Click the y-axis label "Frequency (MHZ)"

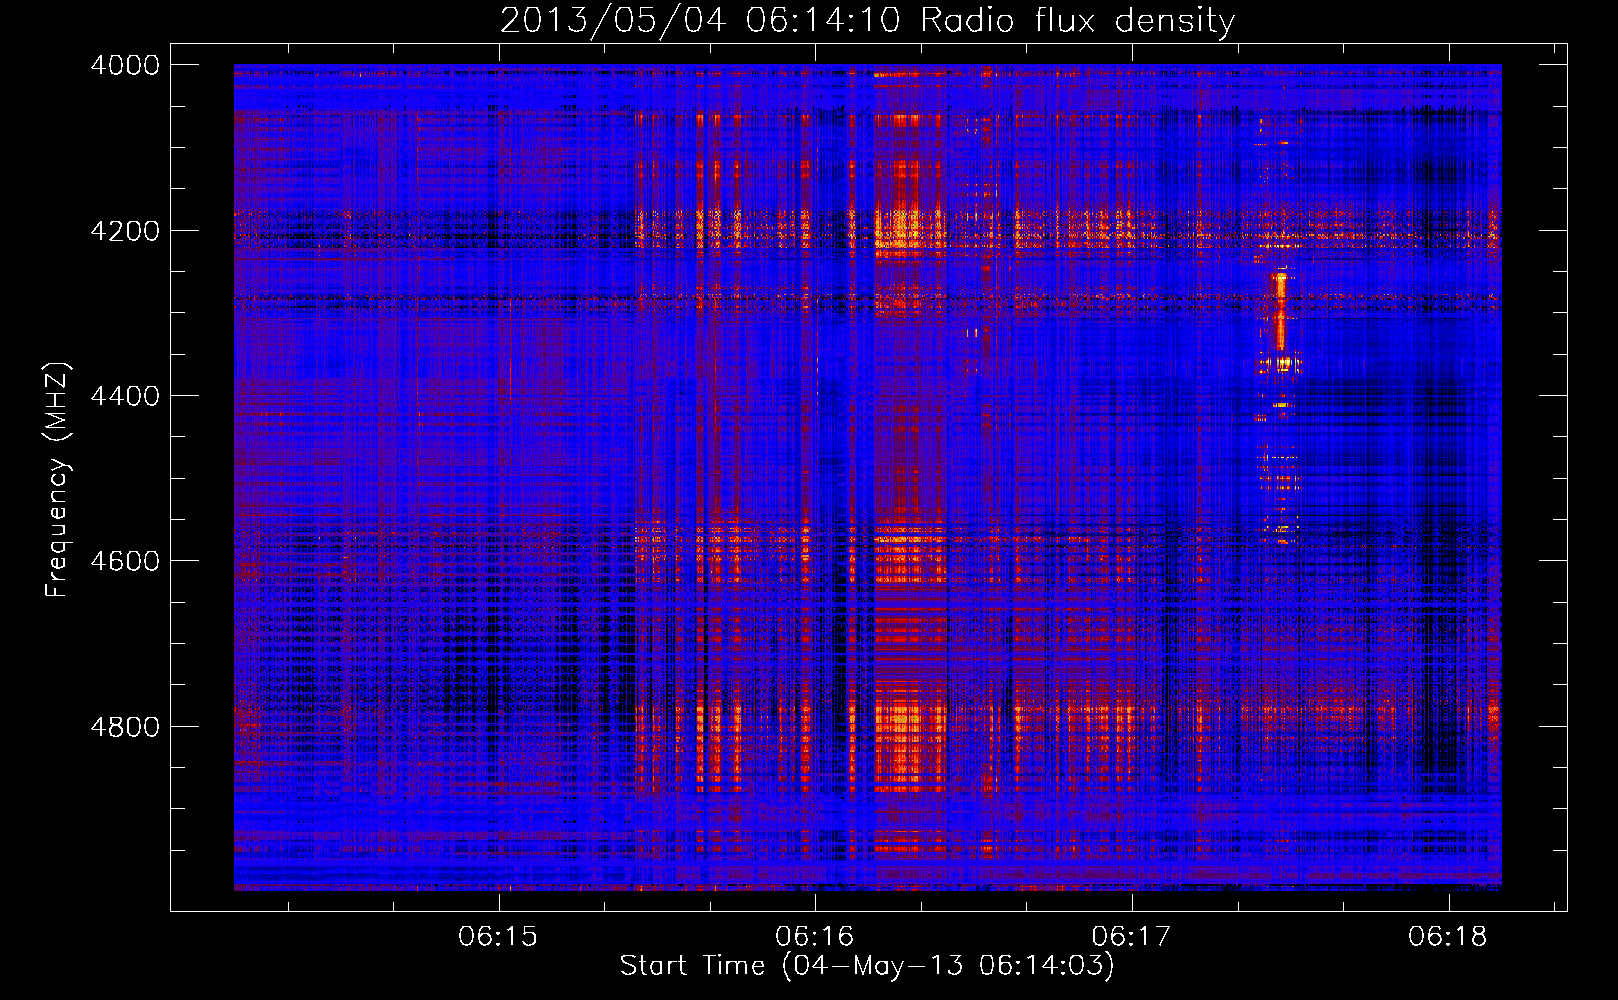click(x=57, y=480)
